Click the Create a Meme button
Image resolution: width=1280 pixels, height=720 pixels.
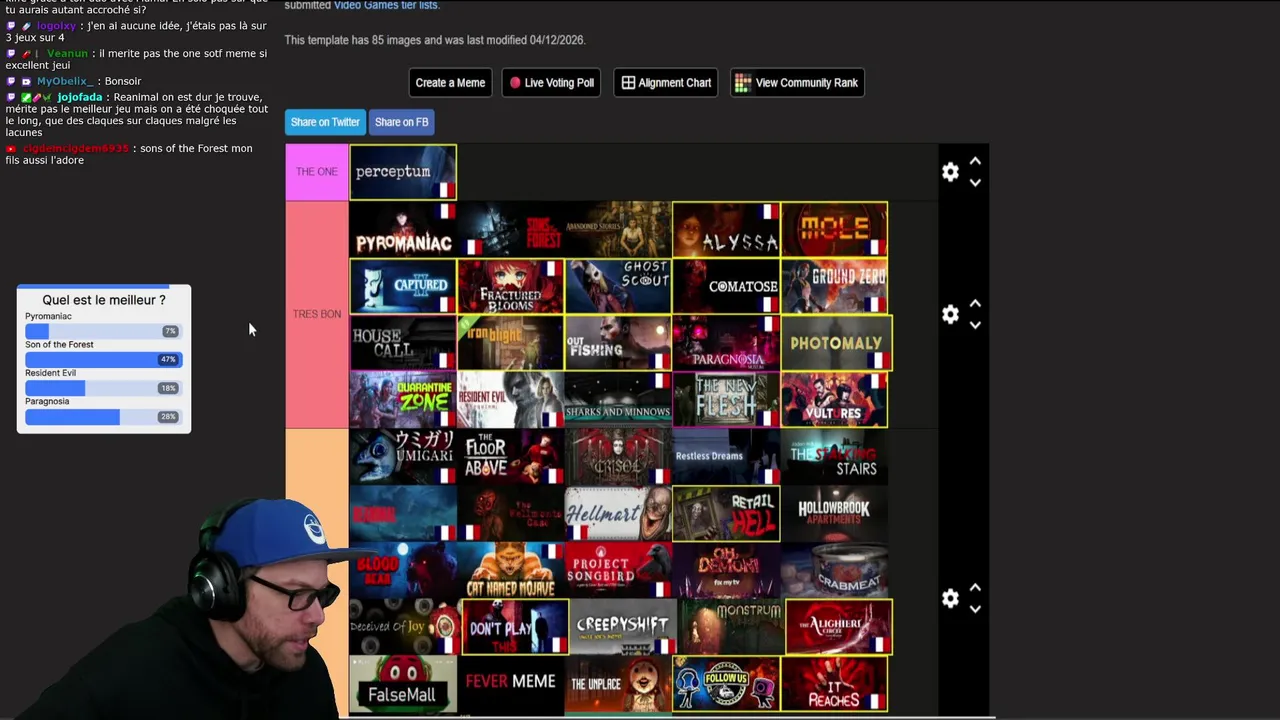pyautogui.click(x=450, y=83)
